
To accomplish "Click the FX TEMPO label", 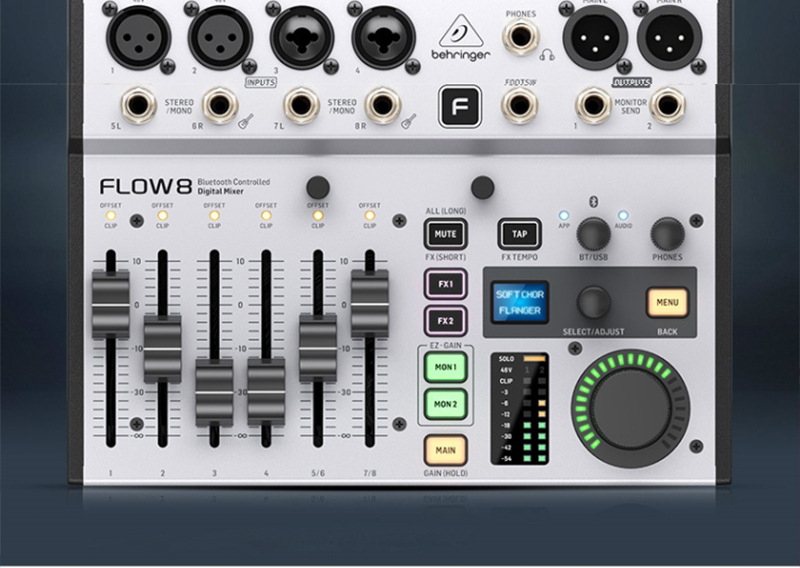I will pyautogui.click(x=519, y=257).
